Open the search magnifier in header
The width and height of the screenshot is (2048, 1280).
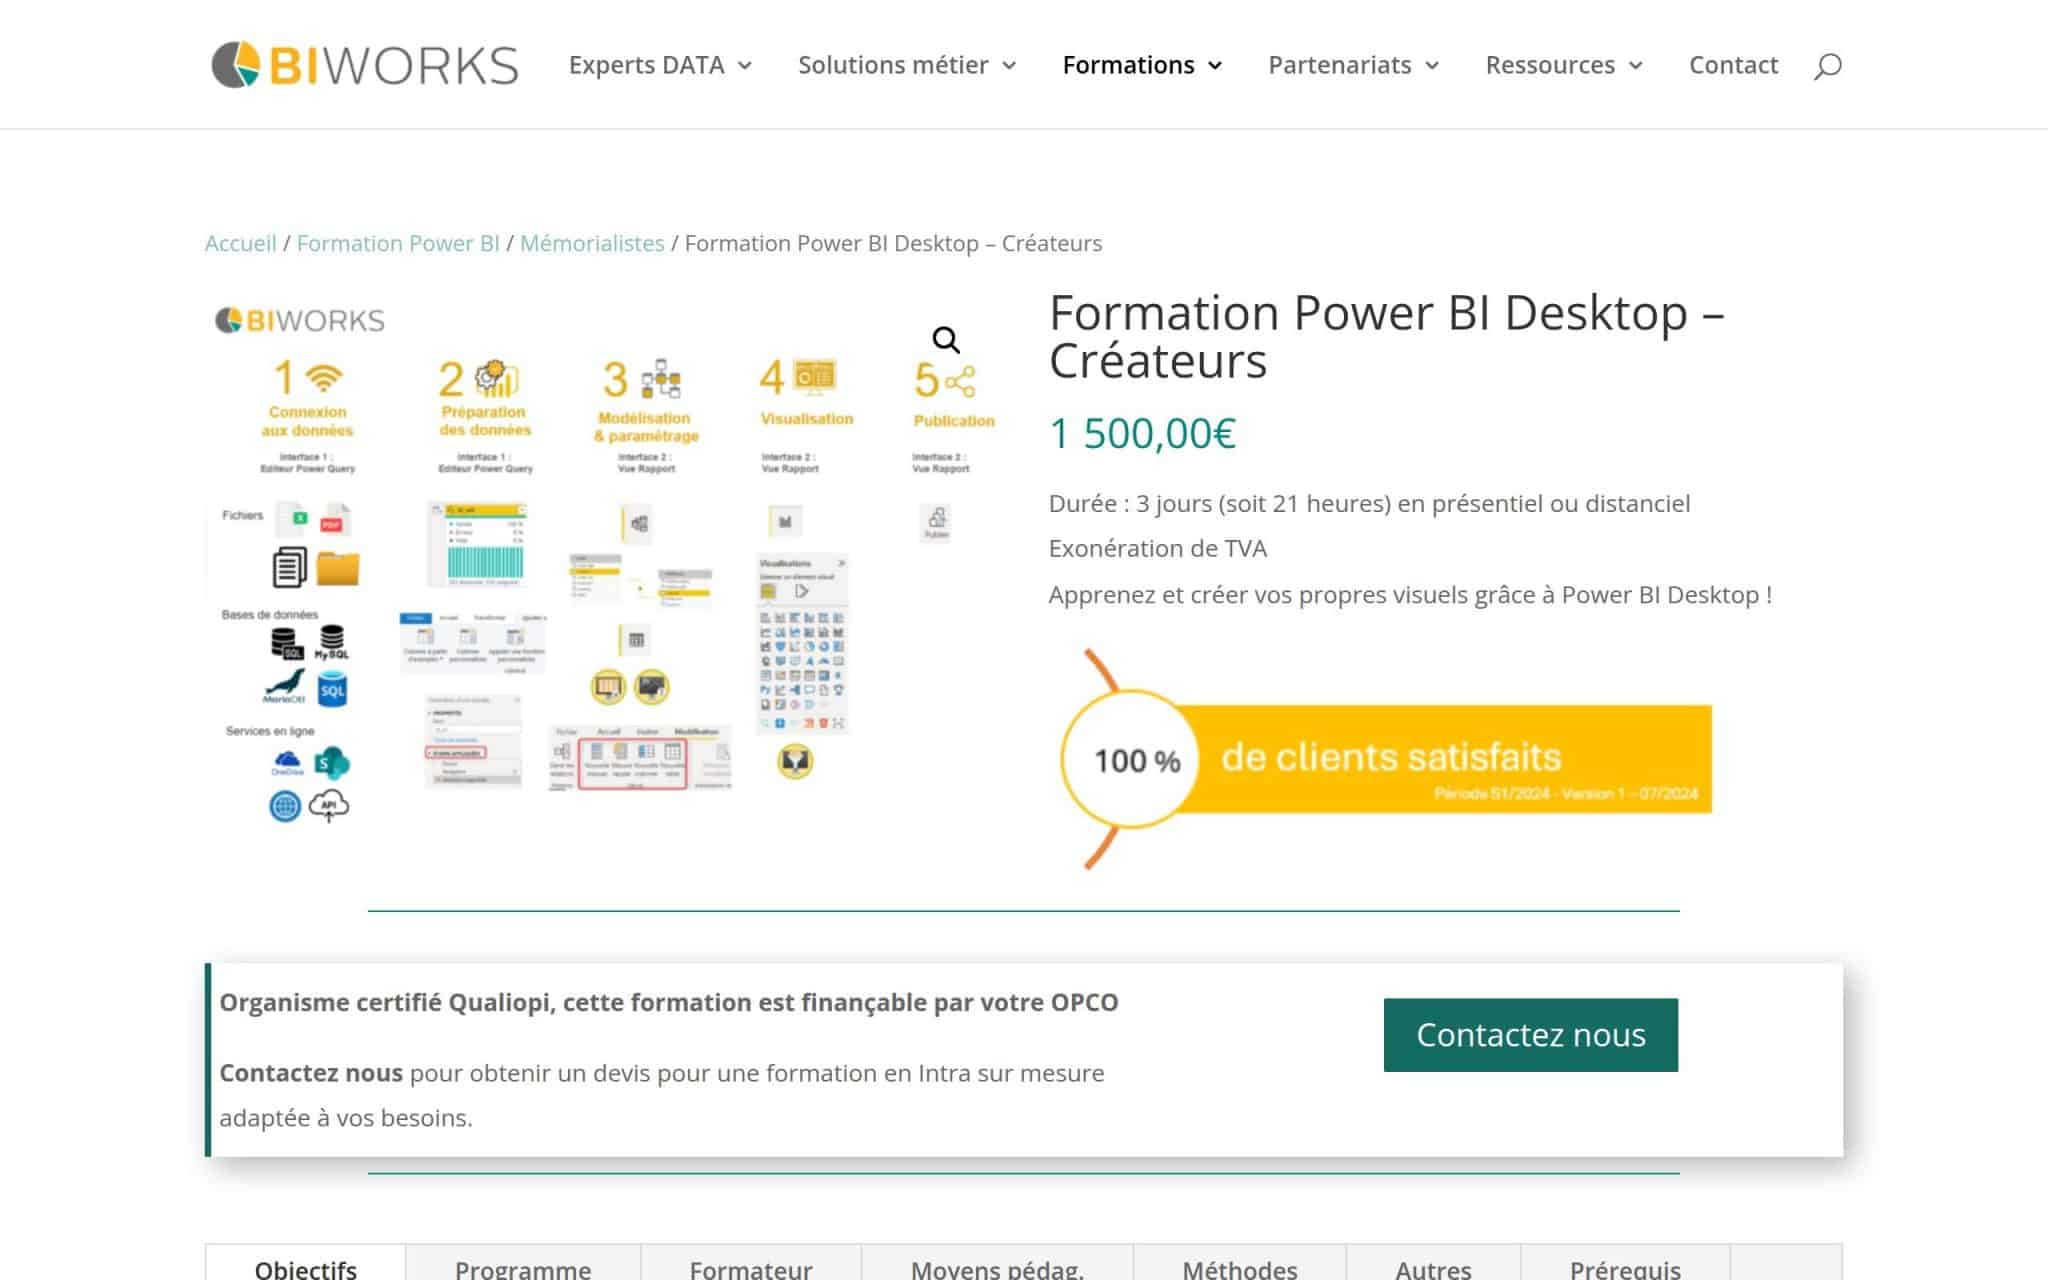coord(1827,66)
